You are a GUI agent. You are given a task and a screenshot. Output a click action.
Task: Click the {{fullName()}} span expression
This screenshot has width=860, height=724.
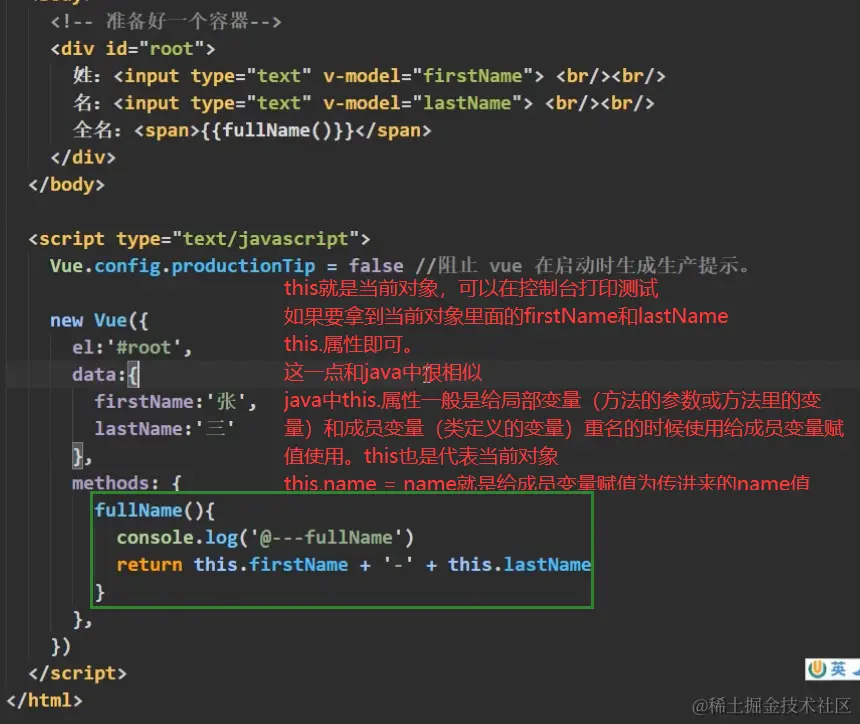[x=278, y=131]
